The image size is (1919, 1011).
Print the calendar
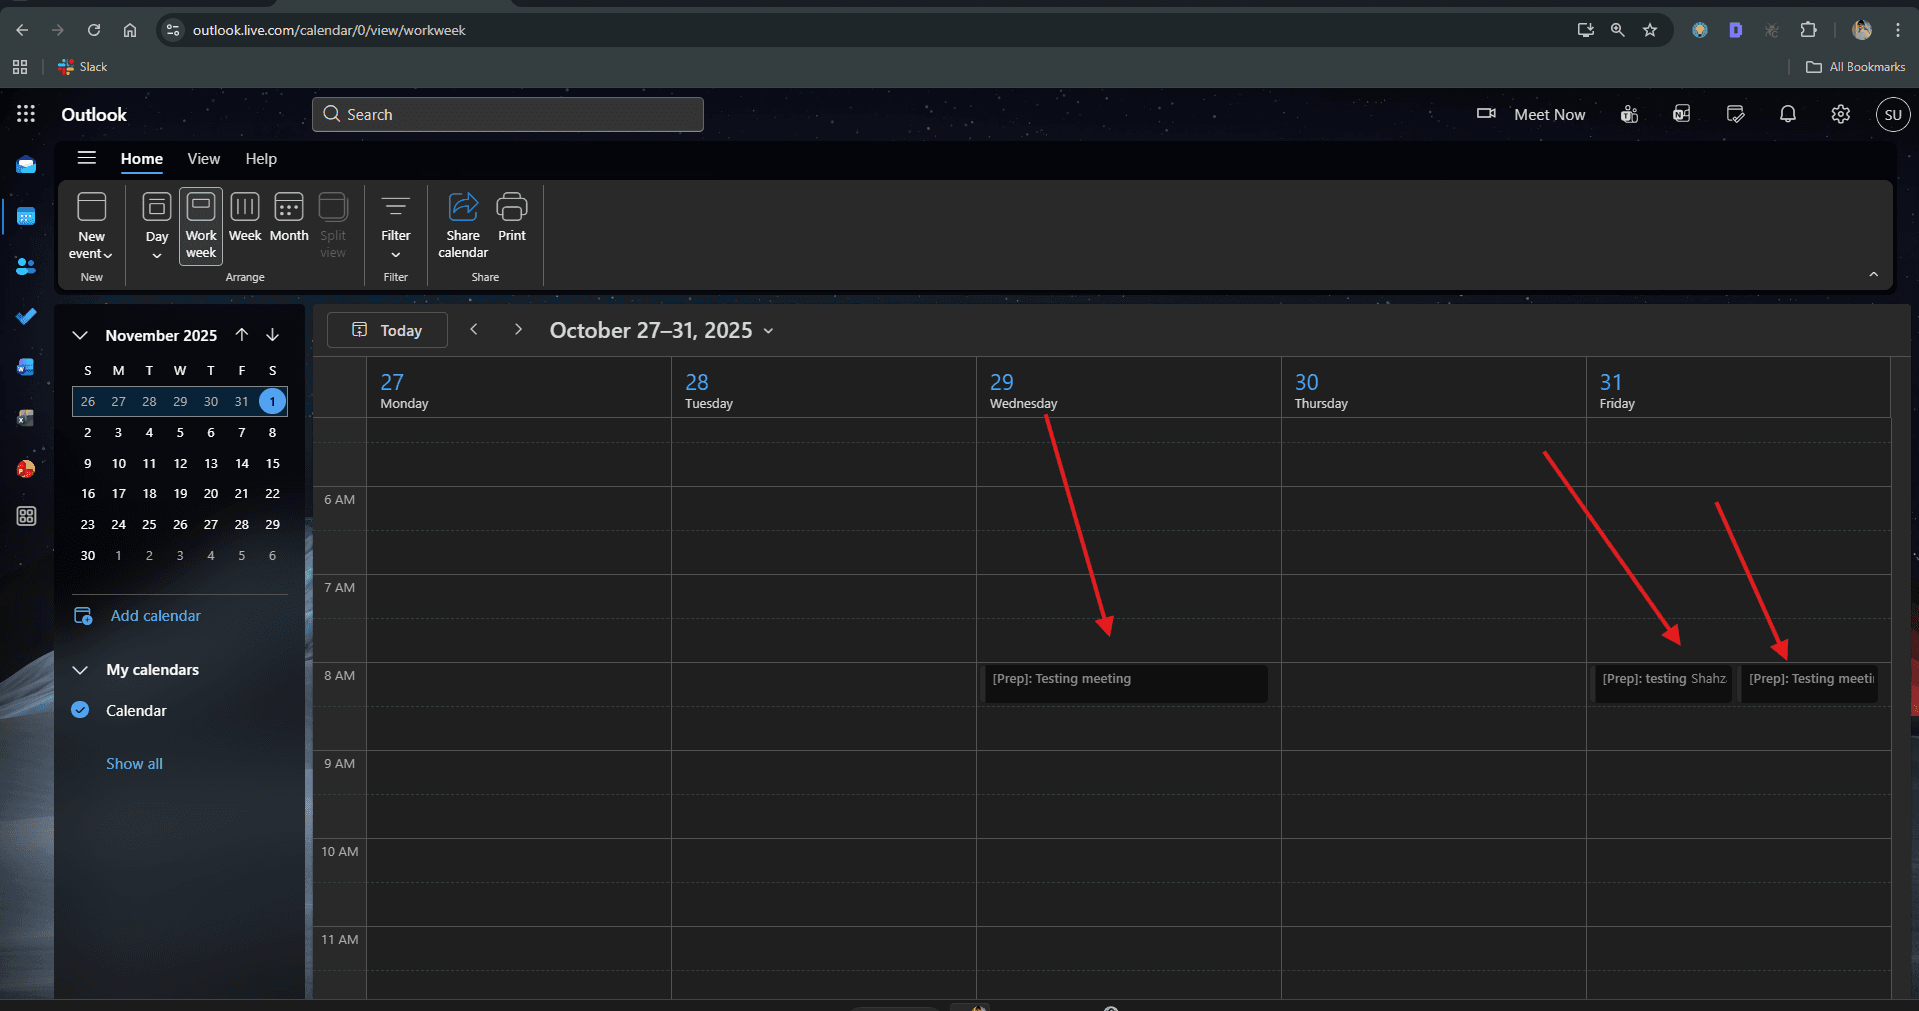pyautogui.click(x=512, y=217)
